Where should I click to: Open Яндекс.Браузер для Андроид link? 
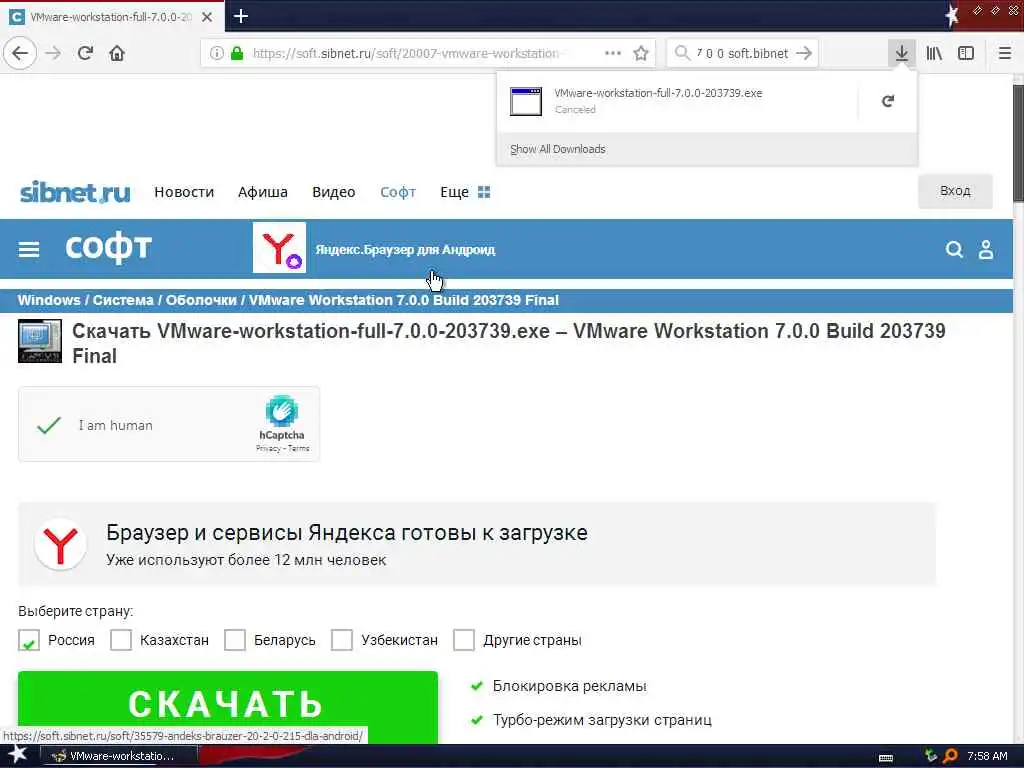[x=405, y=249]
